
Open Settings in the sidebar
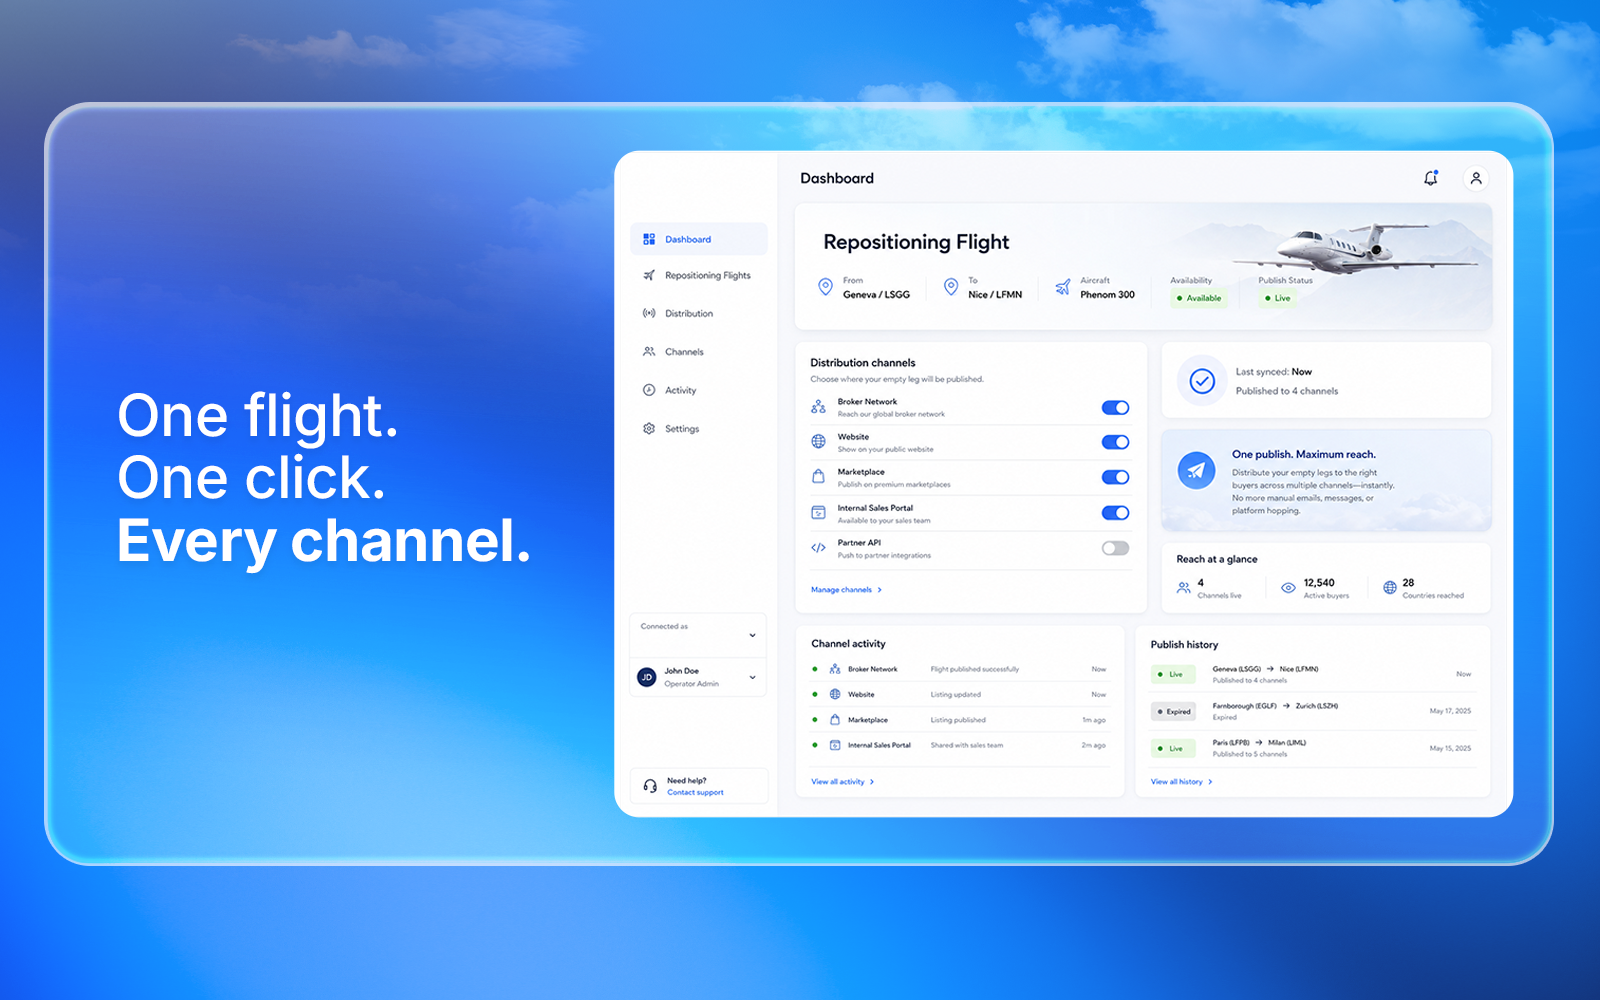click(x=699, y=428)
